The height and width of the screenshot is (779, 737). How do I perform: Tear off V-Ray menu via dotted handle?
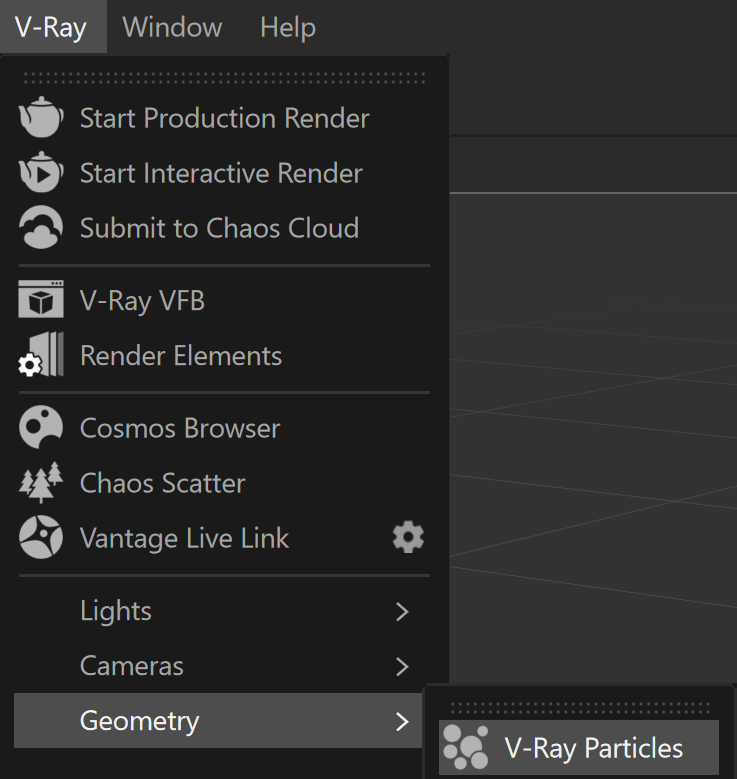click(224, 78)
